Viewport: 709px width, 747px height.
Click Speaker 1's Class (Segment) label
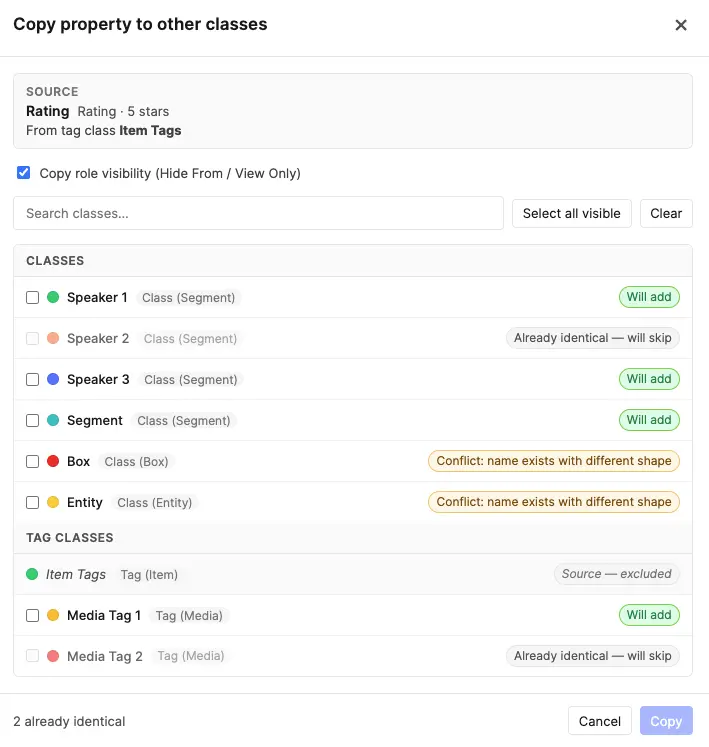[189, 298]
